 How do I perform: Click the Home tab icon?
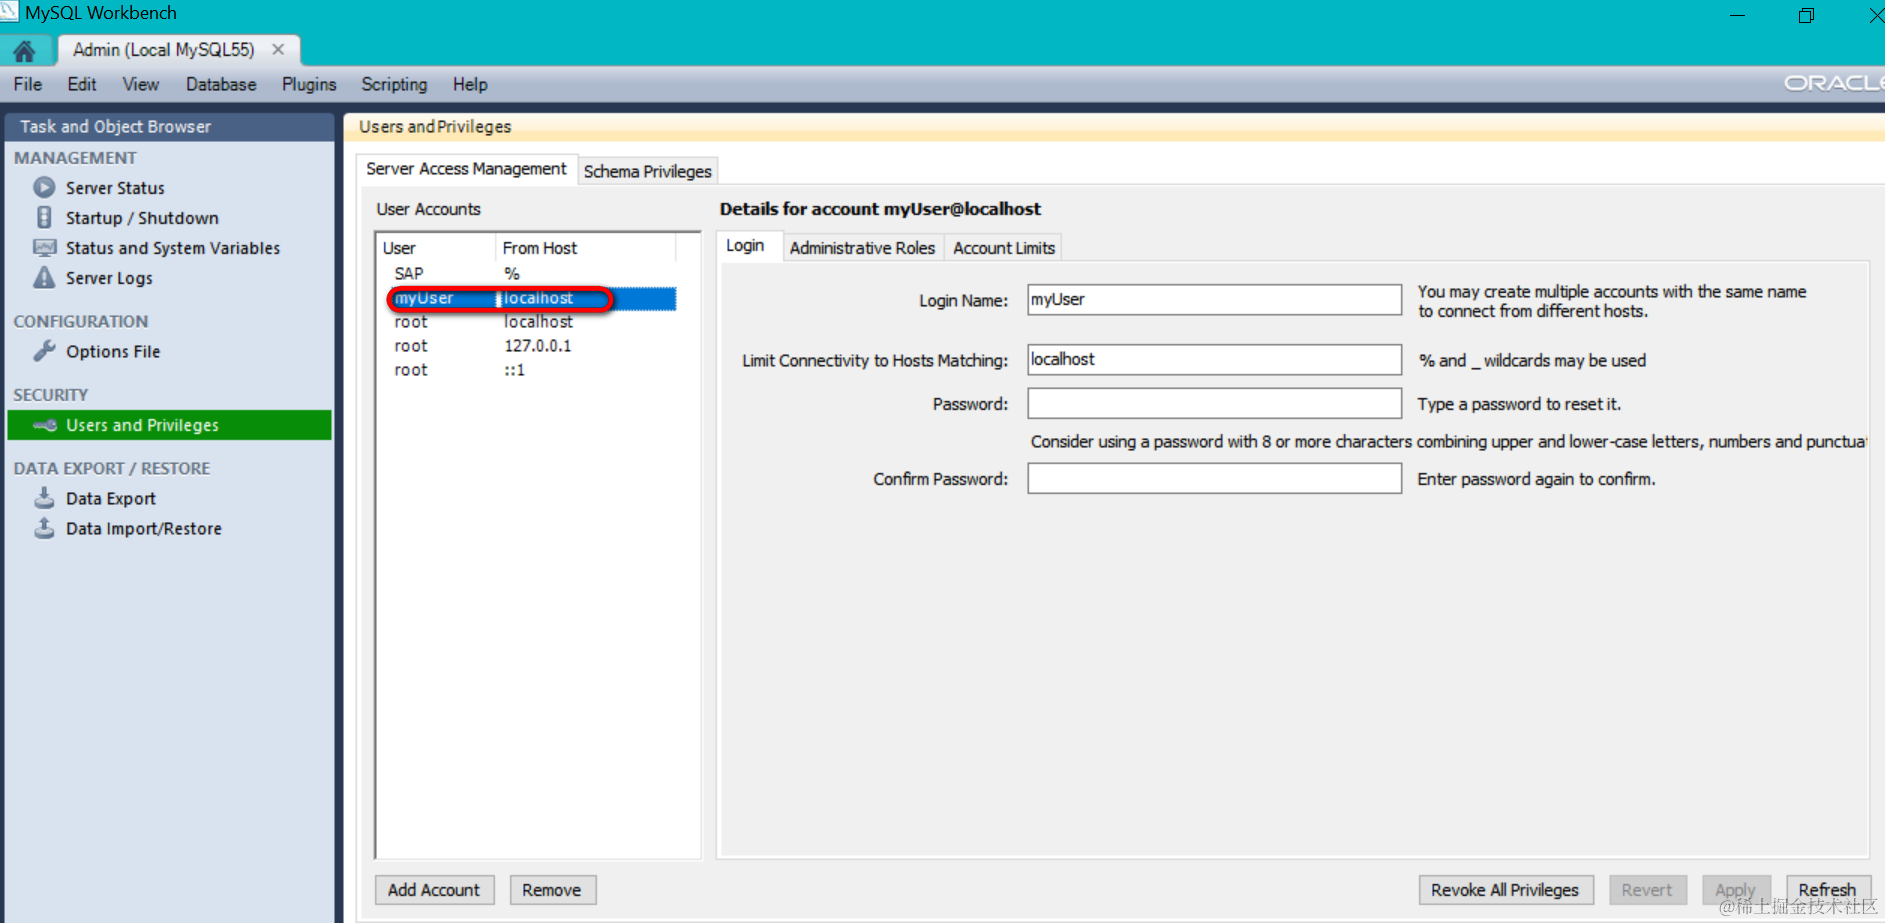pyautogui.click(x=24, y=50)
